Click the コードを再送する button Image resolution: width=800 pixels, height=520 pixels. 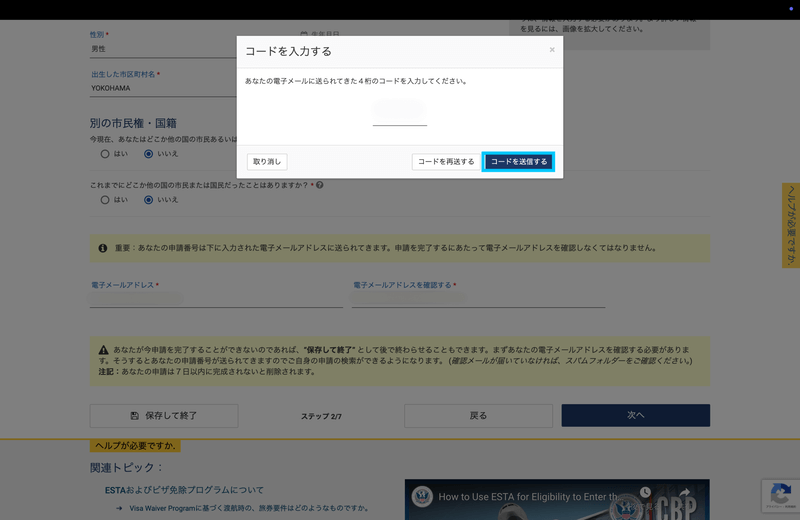(x=446, y=162)
